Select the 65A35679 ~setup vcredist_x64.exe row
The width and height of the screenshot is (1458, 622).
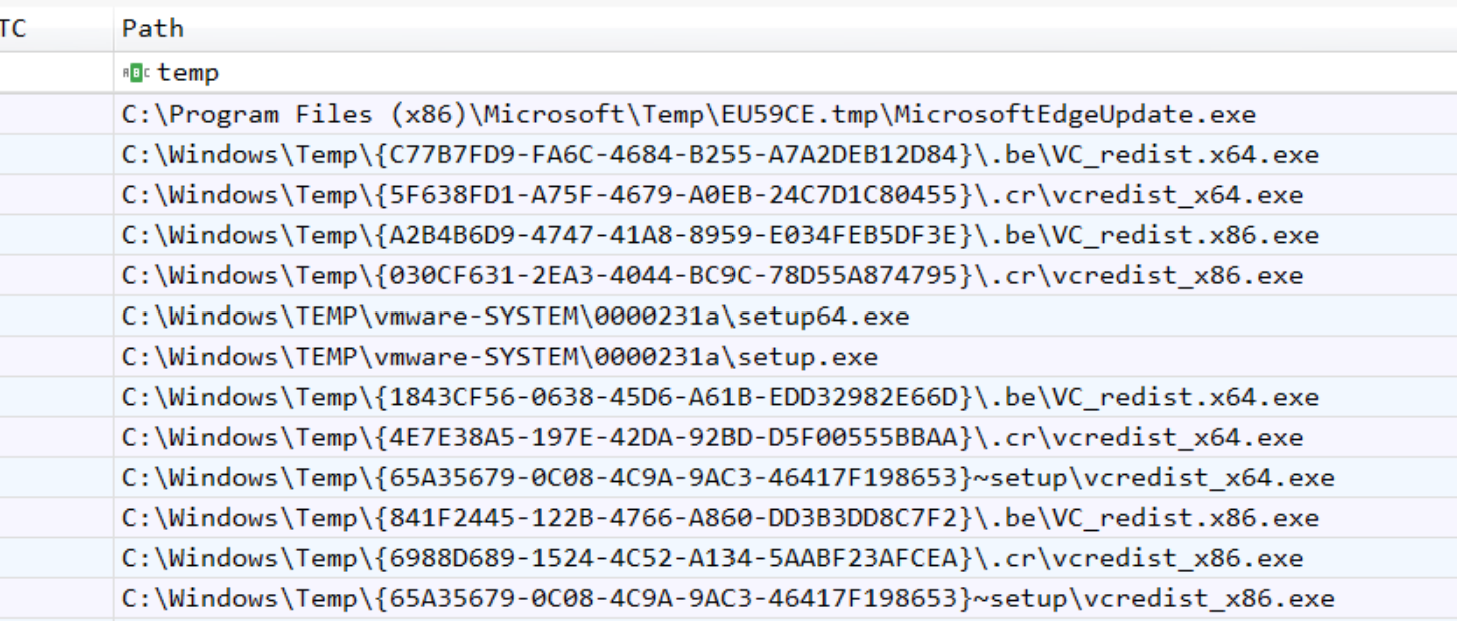pyautogui.click(x=786, y=478)
